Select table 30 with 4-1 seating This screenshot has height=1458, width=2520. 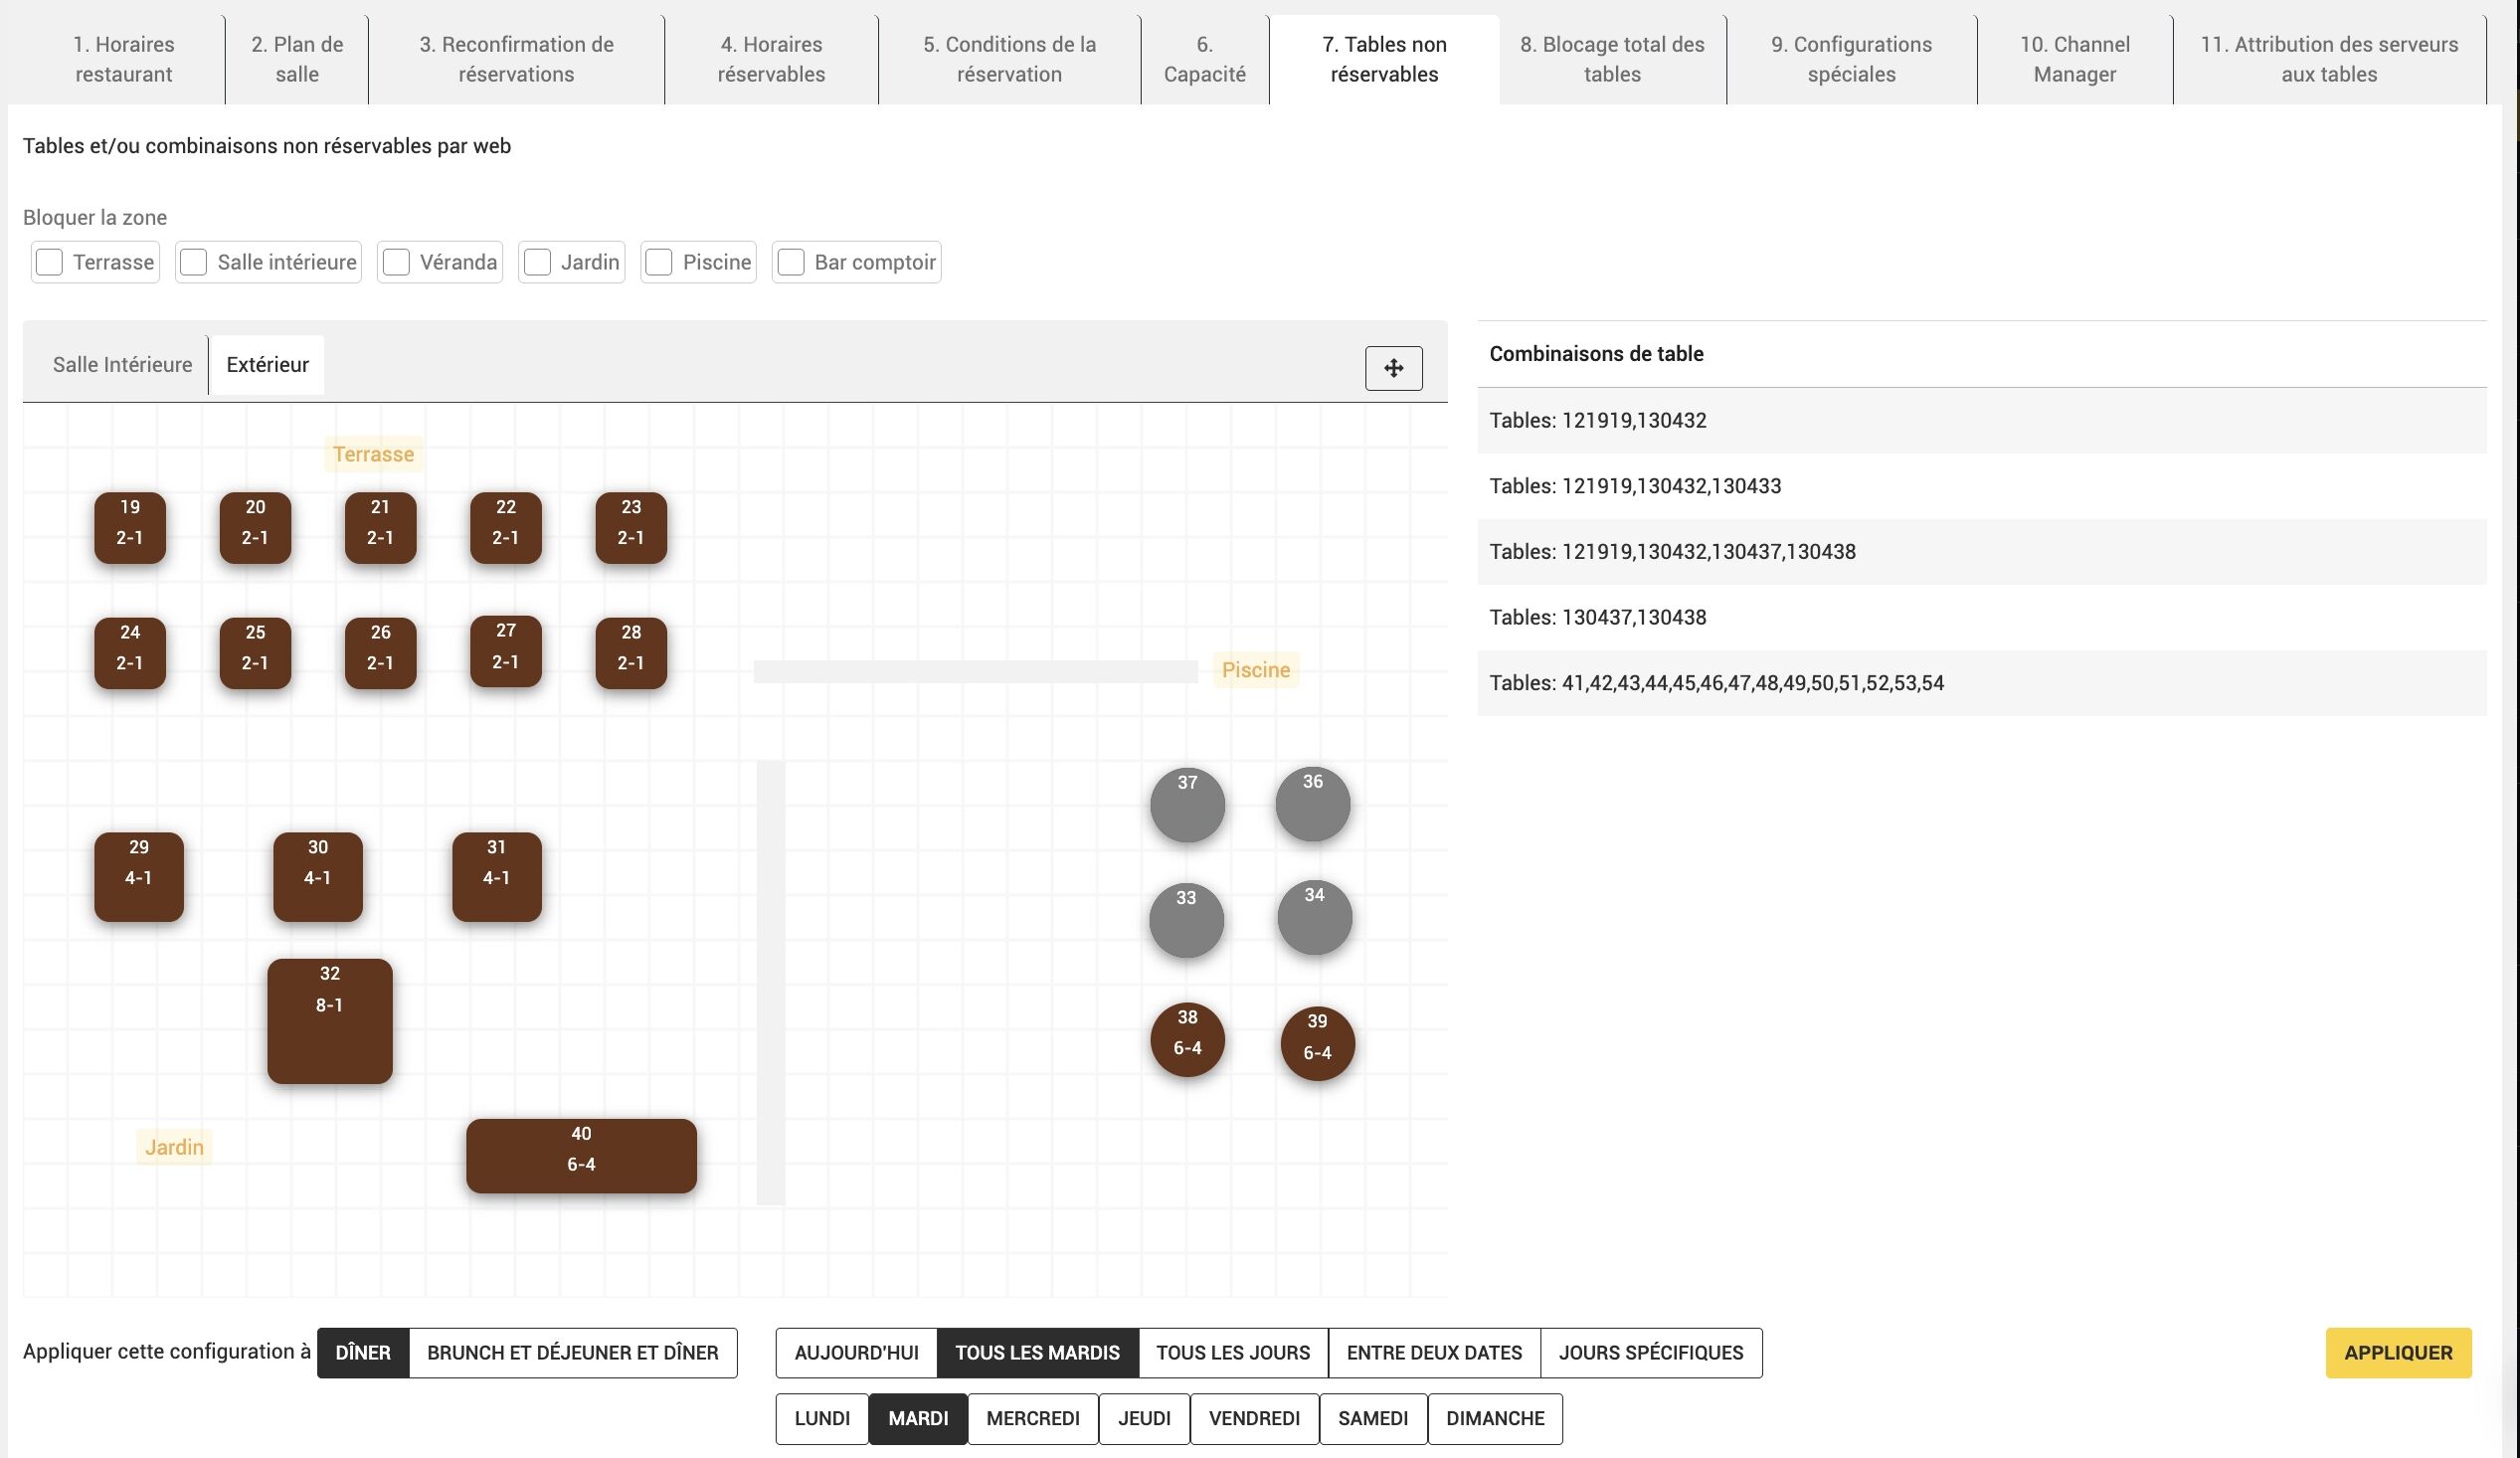tap(318, 876)
